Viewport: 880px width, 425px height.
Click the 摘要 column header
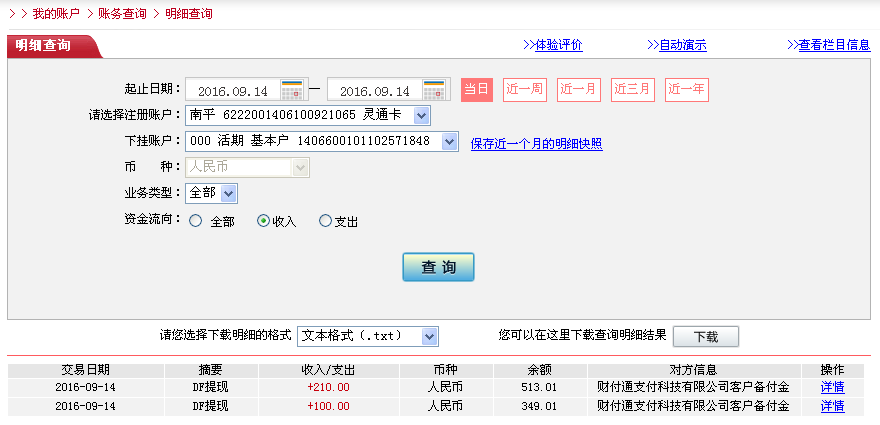coord(211,370)
